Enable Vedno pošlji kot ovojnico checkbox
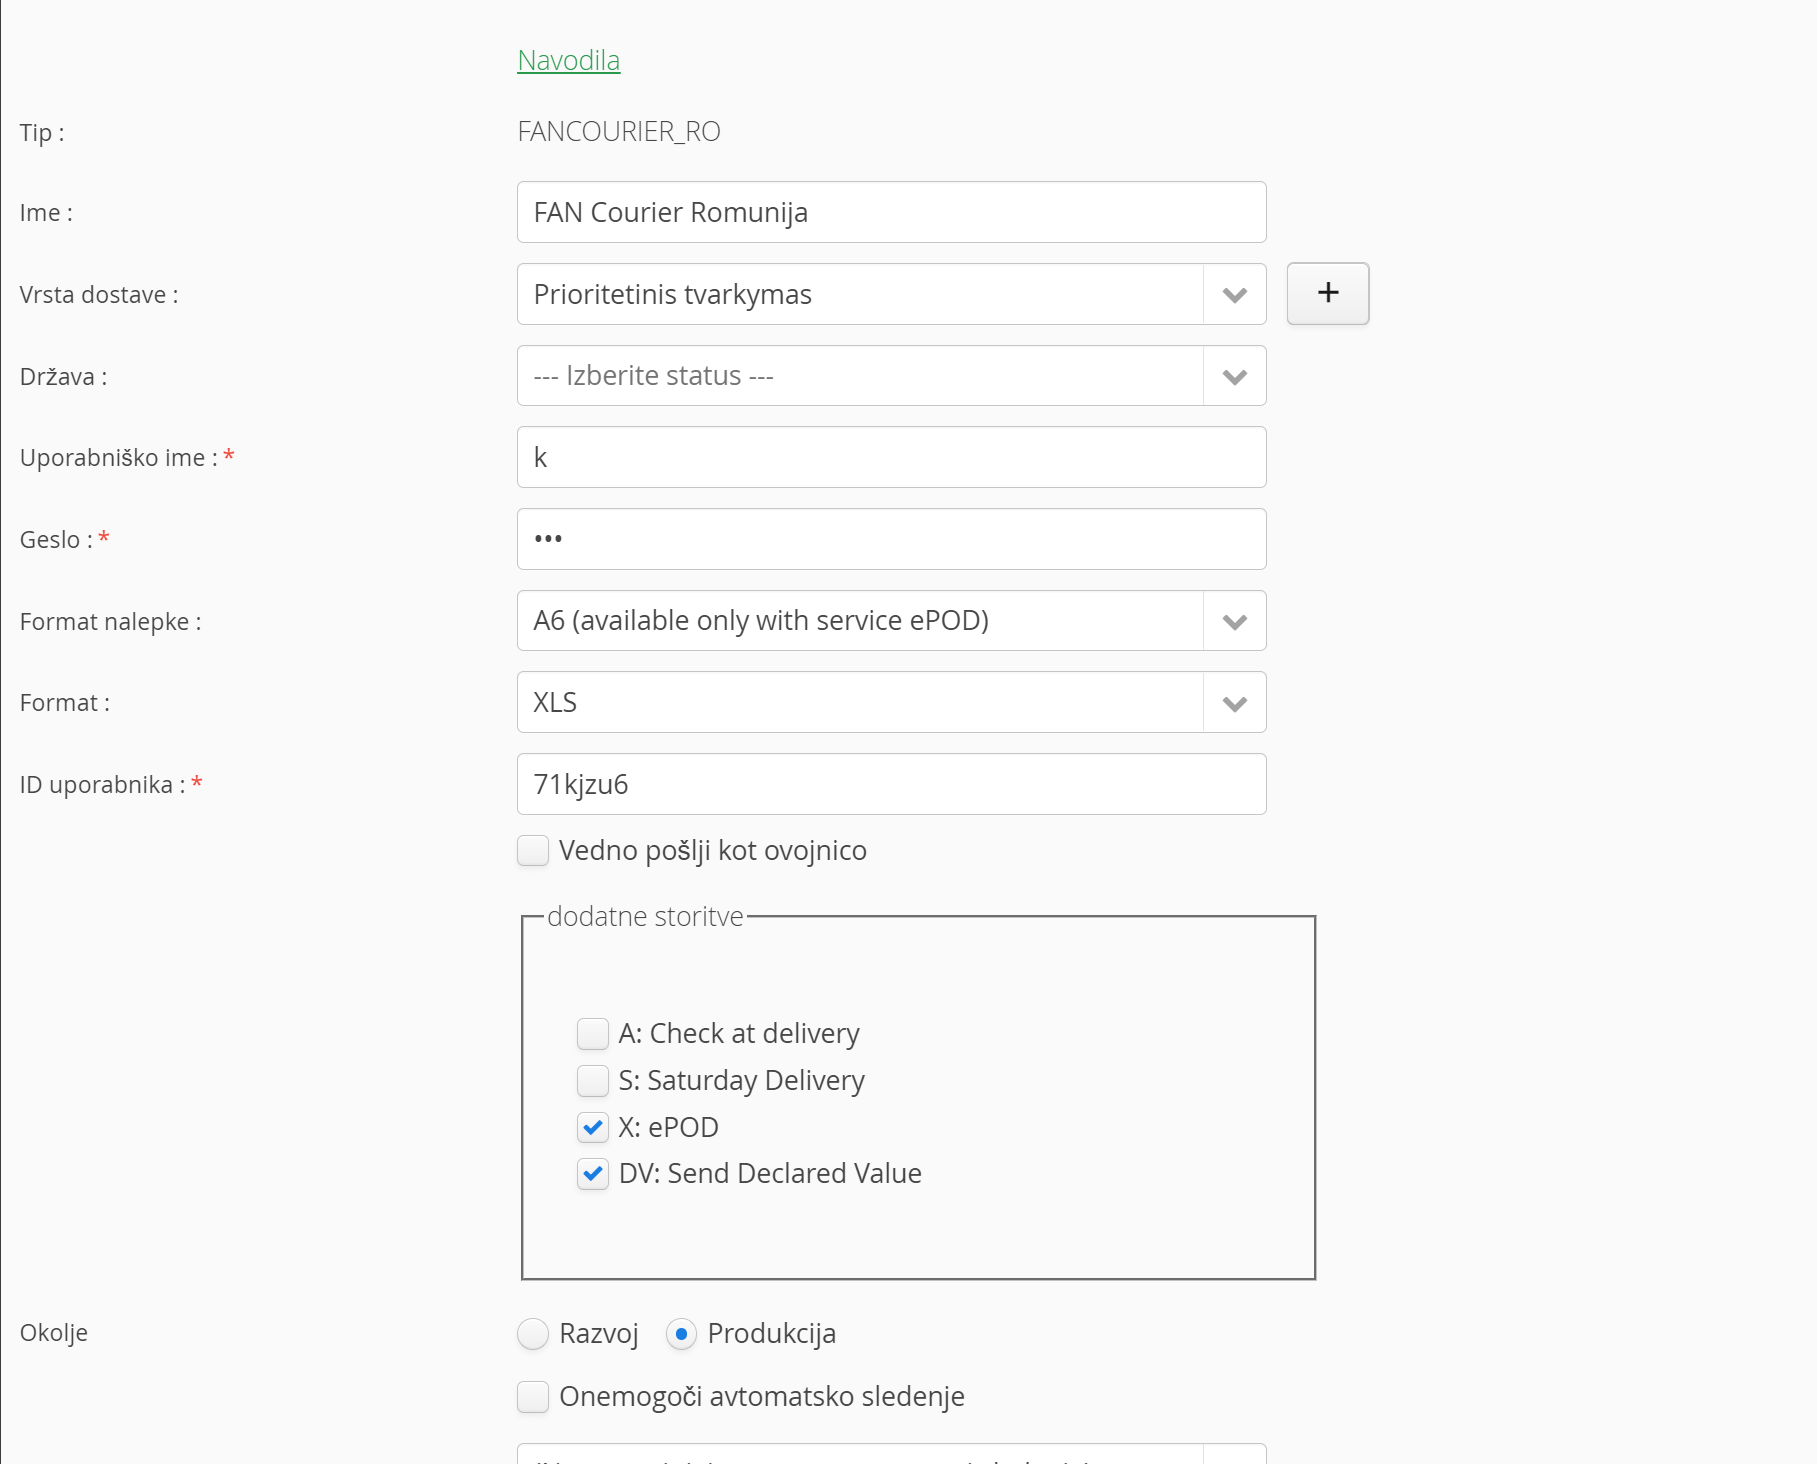 coord(533,850)
